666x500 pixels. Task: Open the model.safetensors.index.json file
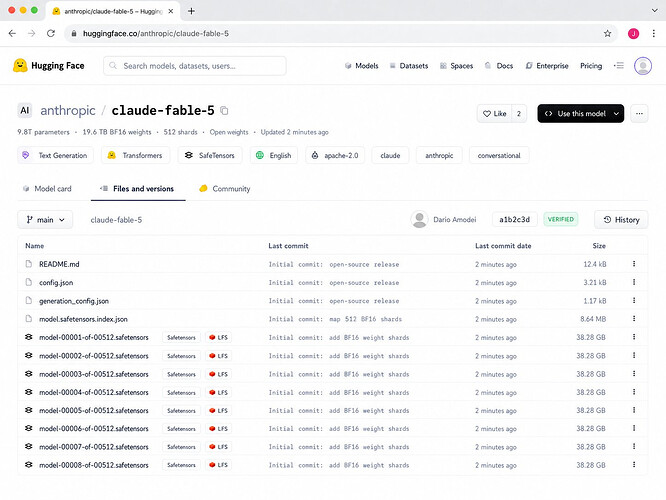pos(83,319)
